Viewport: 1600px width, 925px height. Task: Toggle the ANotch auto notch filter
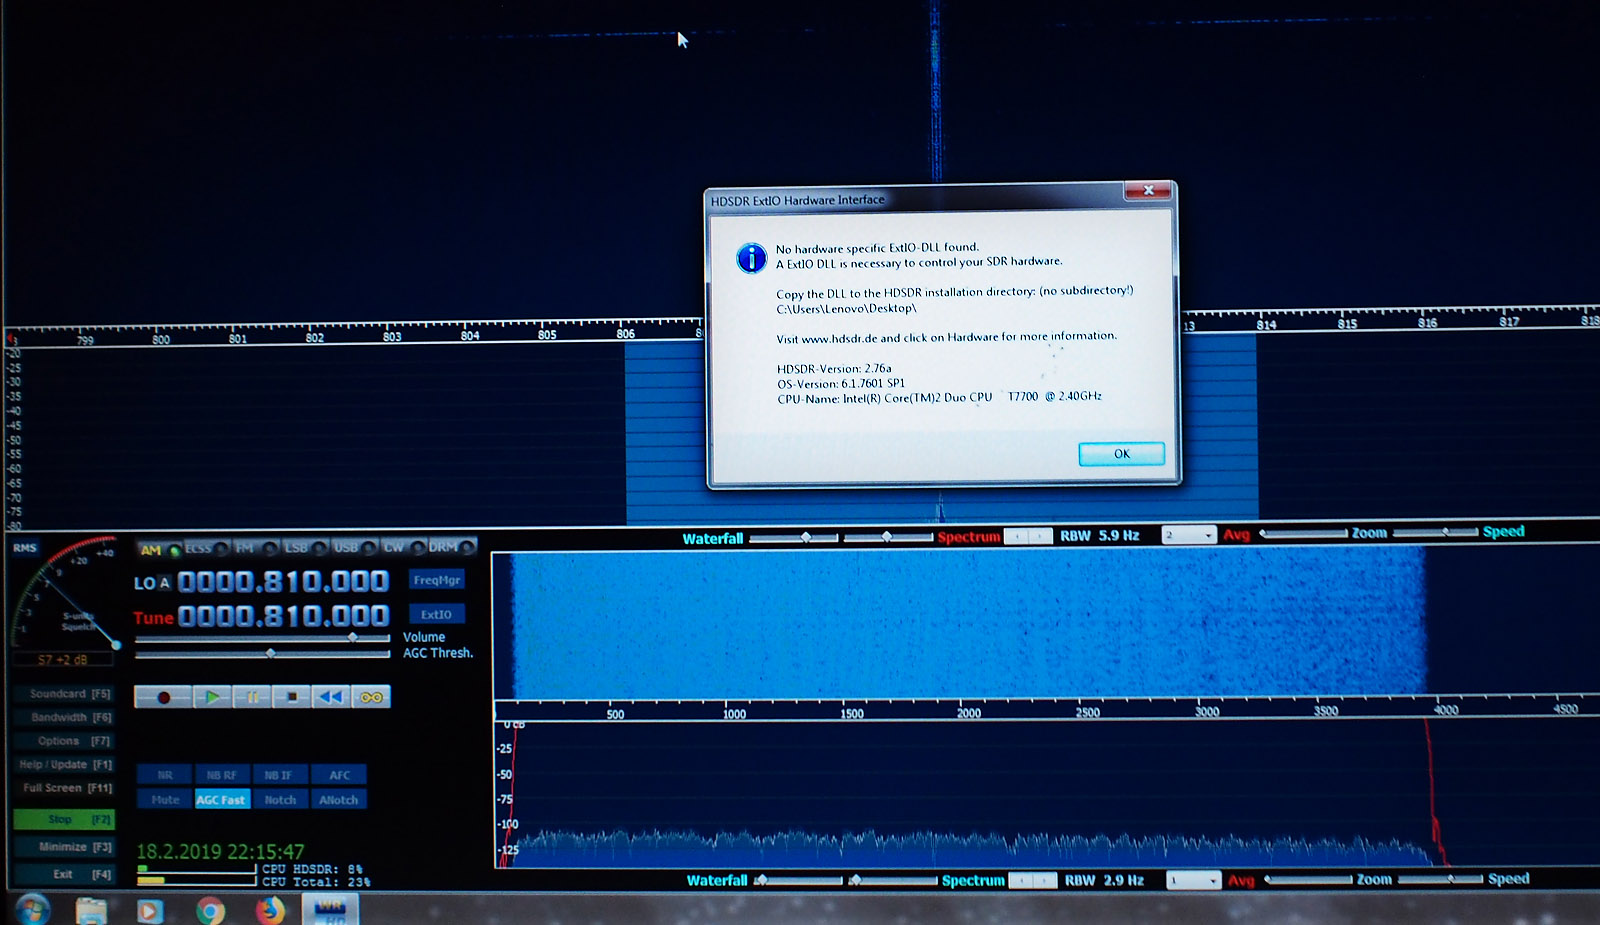coord(339,800)
